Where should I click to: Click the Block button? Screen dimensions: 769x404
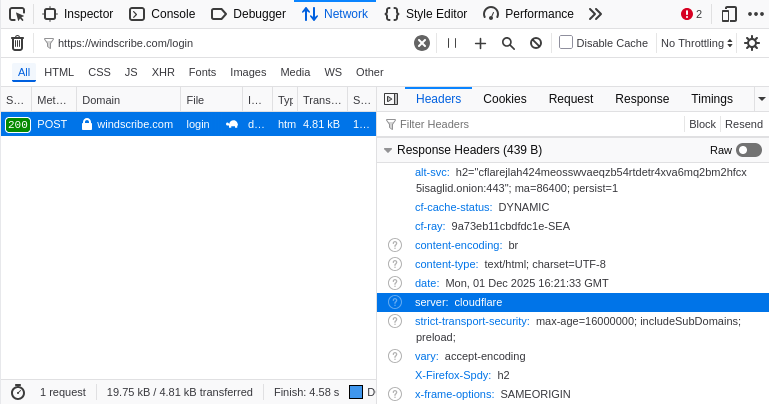(702, 124)
